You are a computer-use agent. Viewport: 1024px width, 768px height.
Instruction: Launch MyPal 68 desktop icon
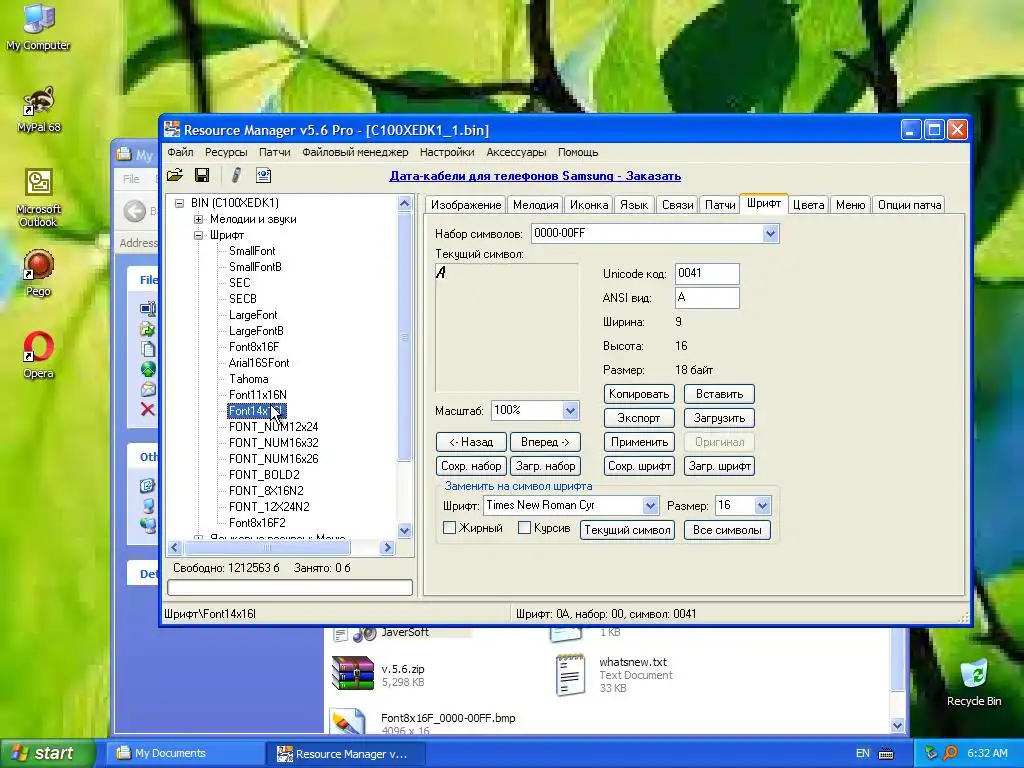click(x=39, y=110)
